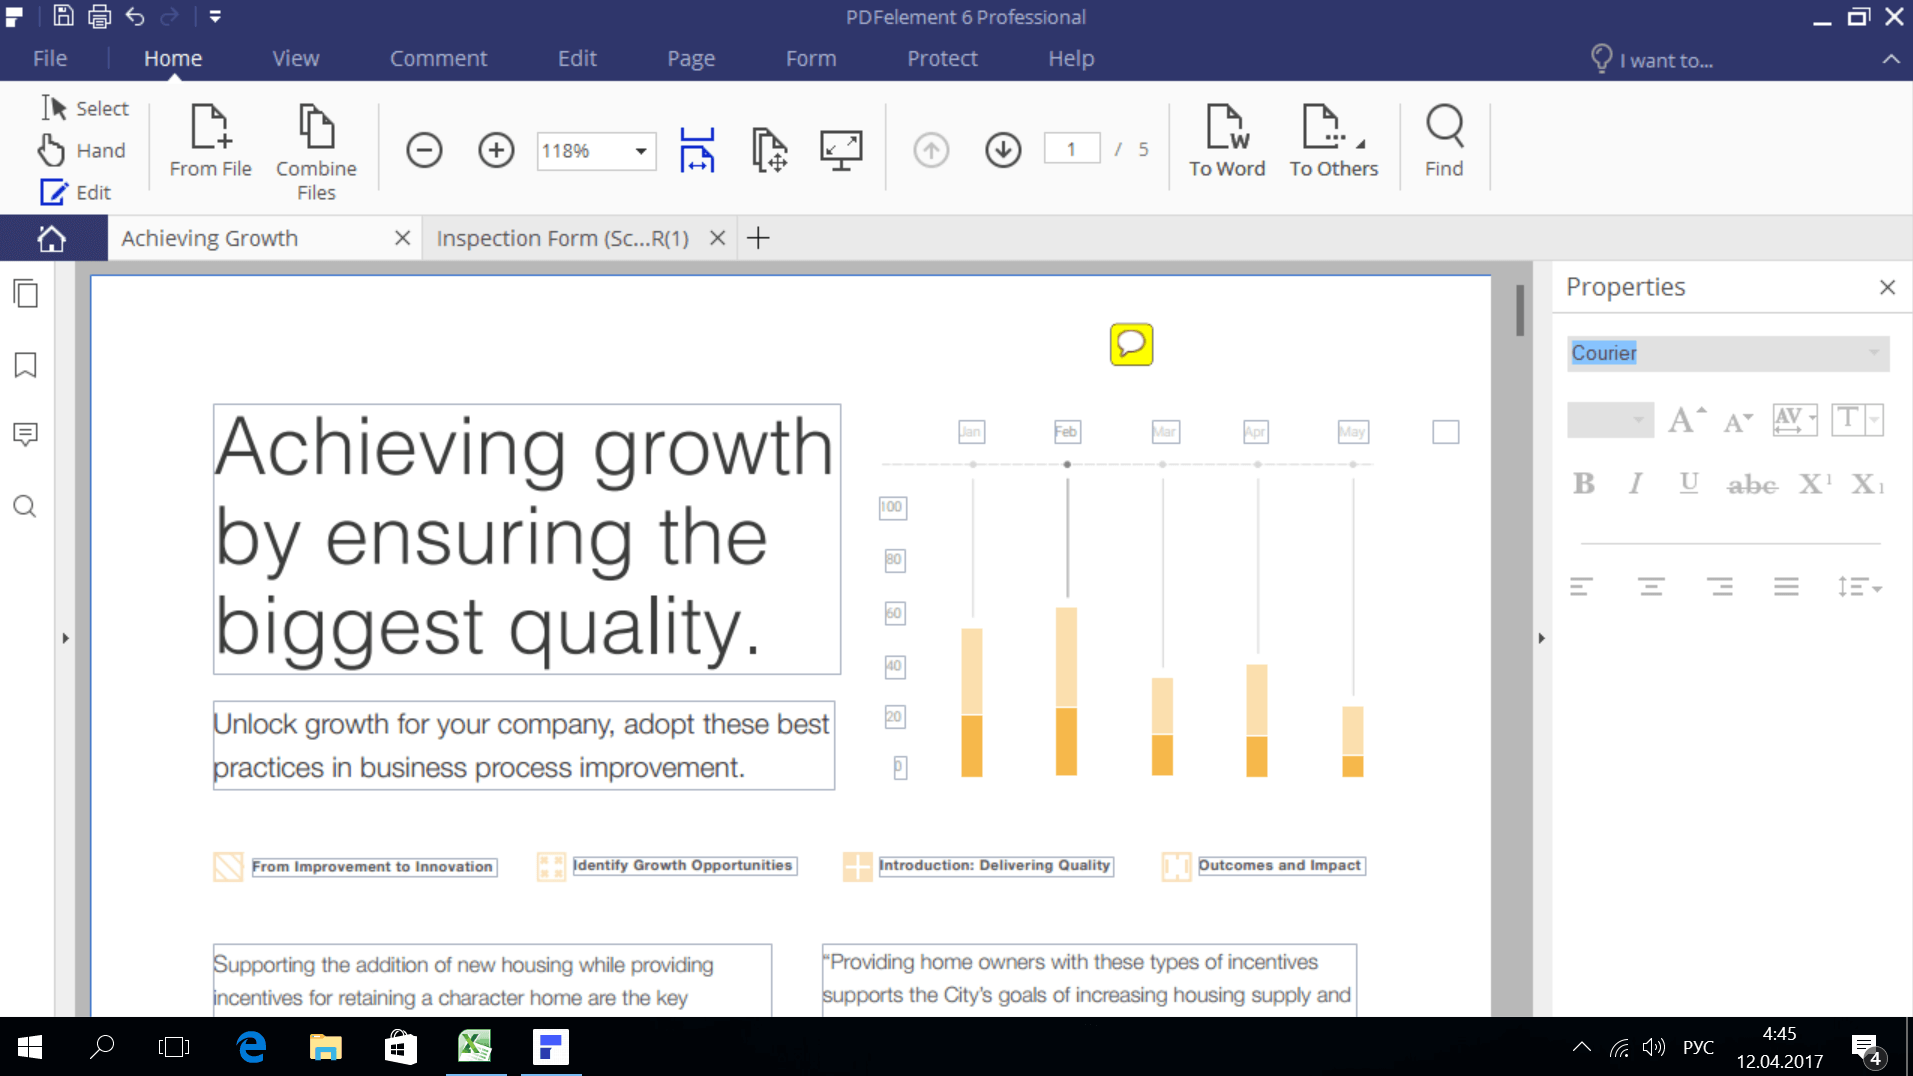Select the Hand tool
The width and height of the screenshot is (1913, 1076).
[83, 150]
